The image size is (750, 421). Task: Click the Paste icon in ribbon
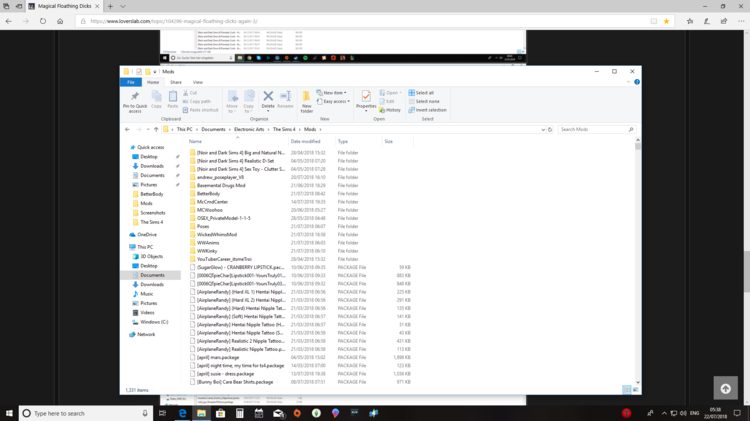173,100
